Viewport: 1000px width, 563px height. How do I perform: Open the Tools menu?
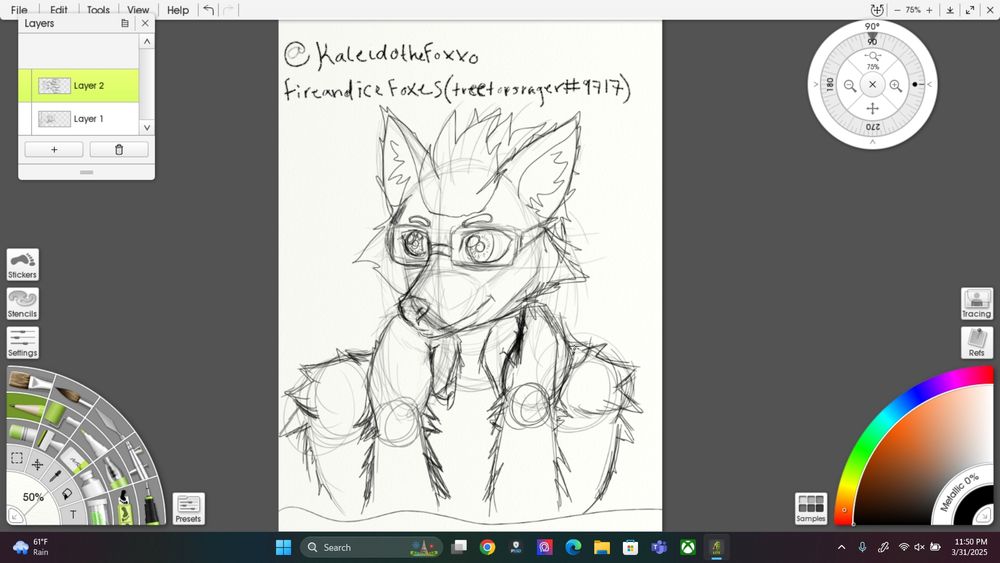click(x=98, y=10)
